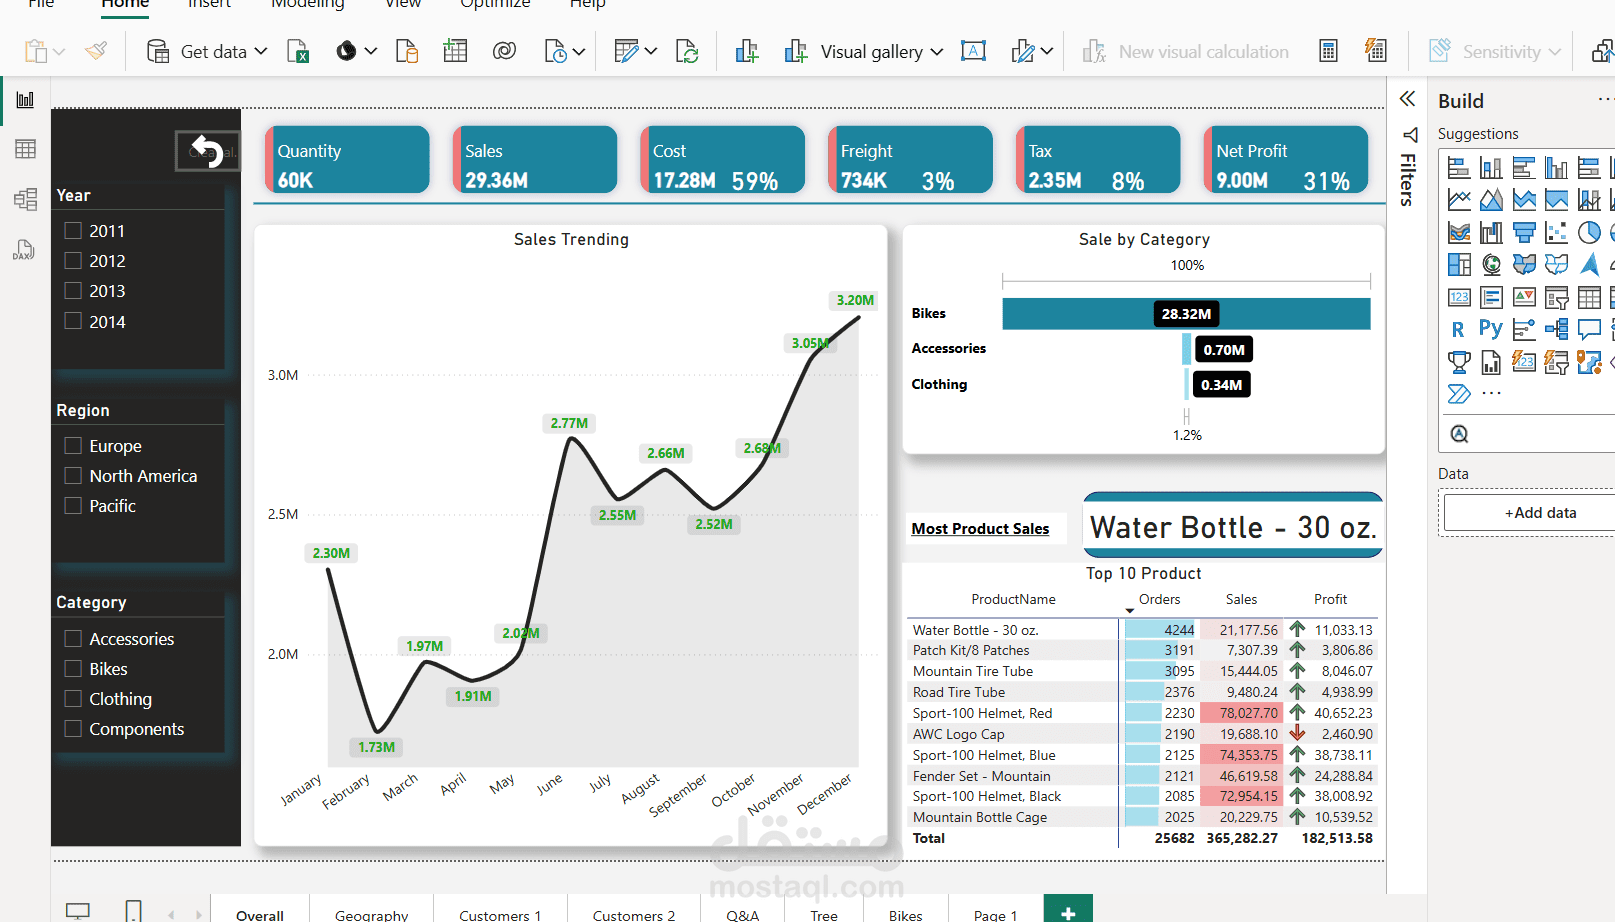
Task: Sort table by Orders column header
Action: pyautogui.click(x=1159, y=599)
